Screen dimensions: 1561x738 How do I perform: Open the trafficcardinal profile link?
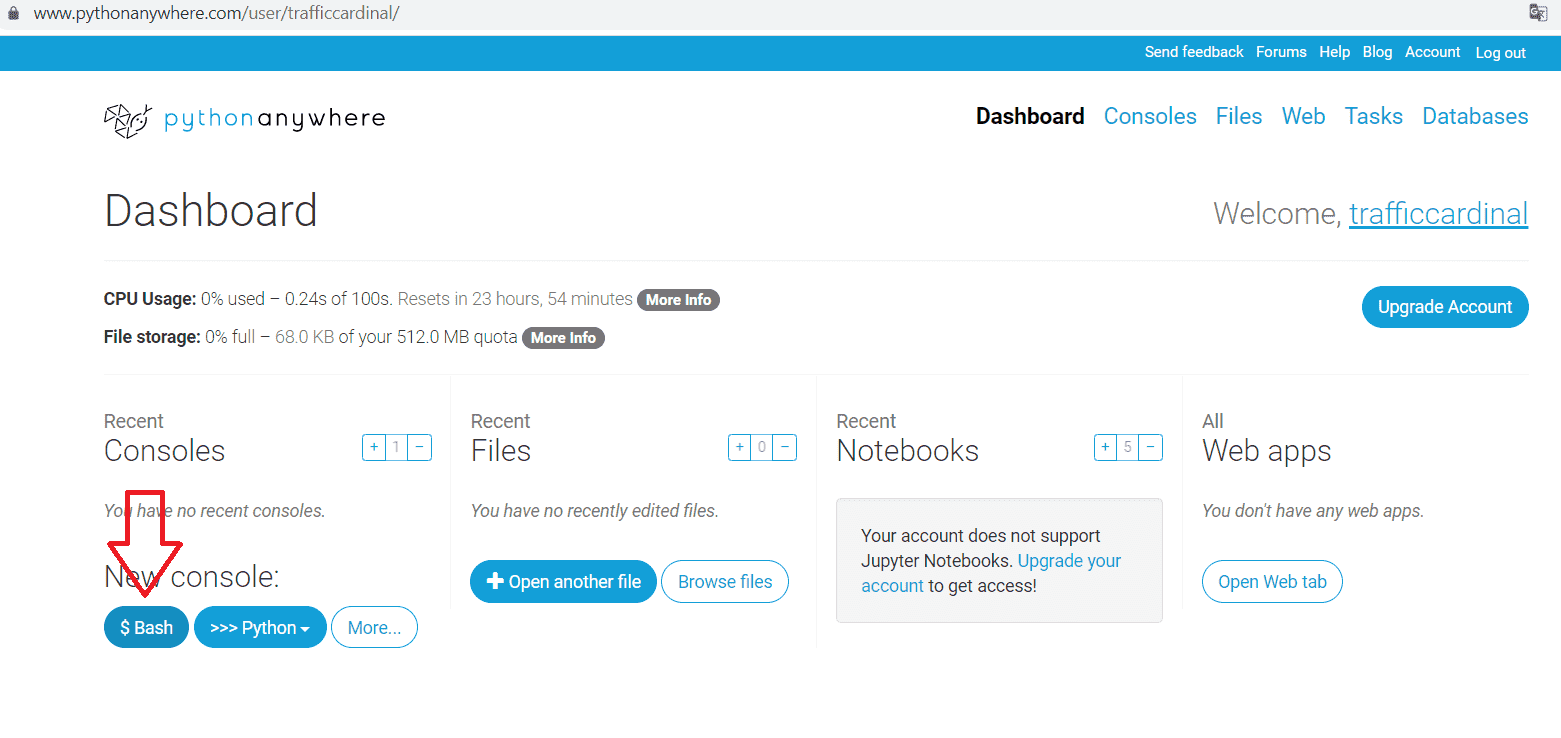click(1438, 213)
